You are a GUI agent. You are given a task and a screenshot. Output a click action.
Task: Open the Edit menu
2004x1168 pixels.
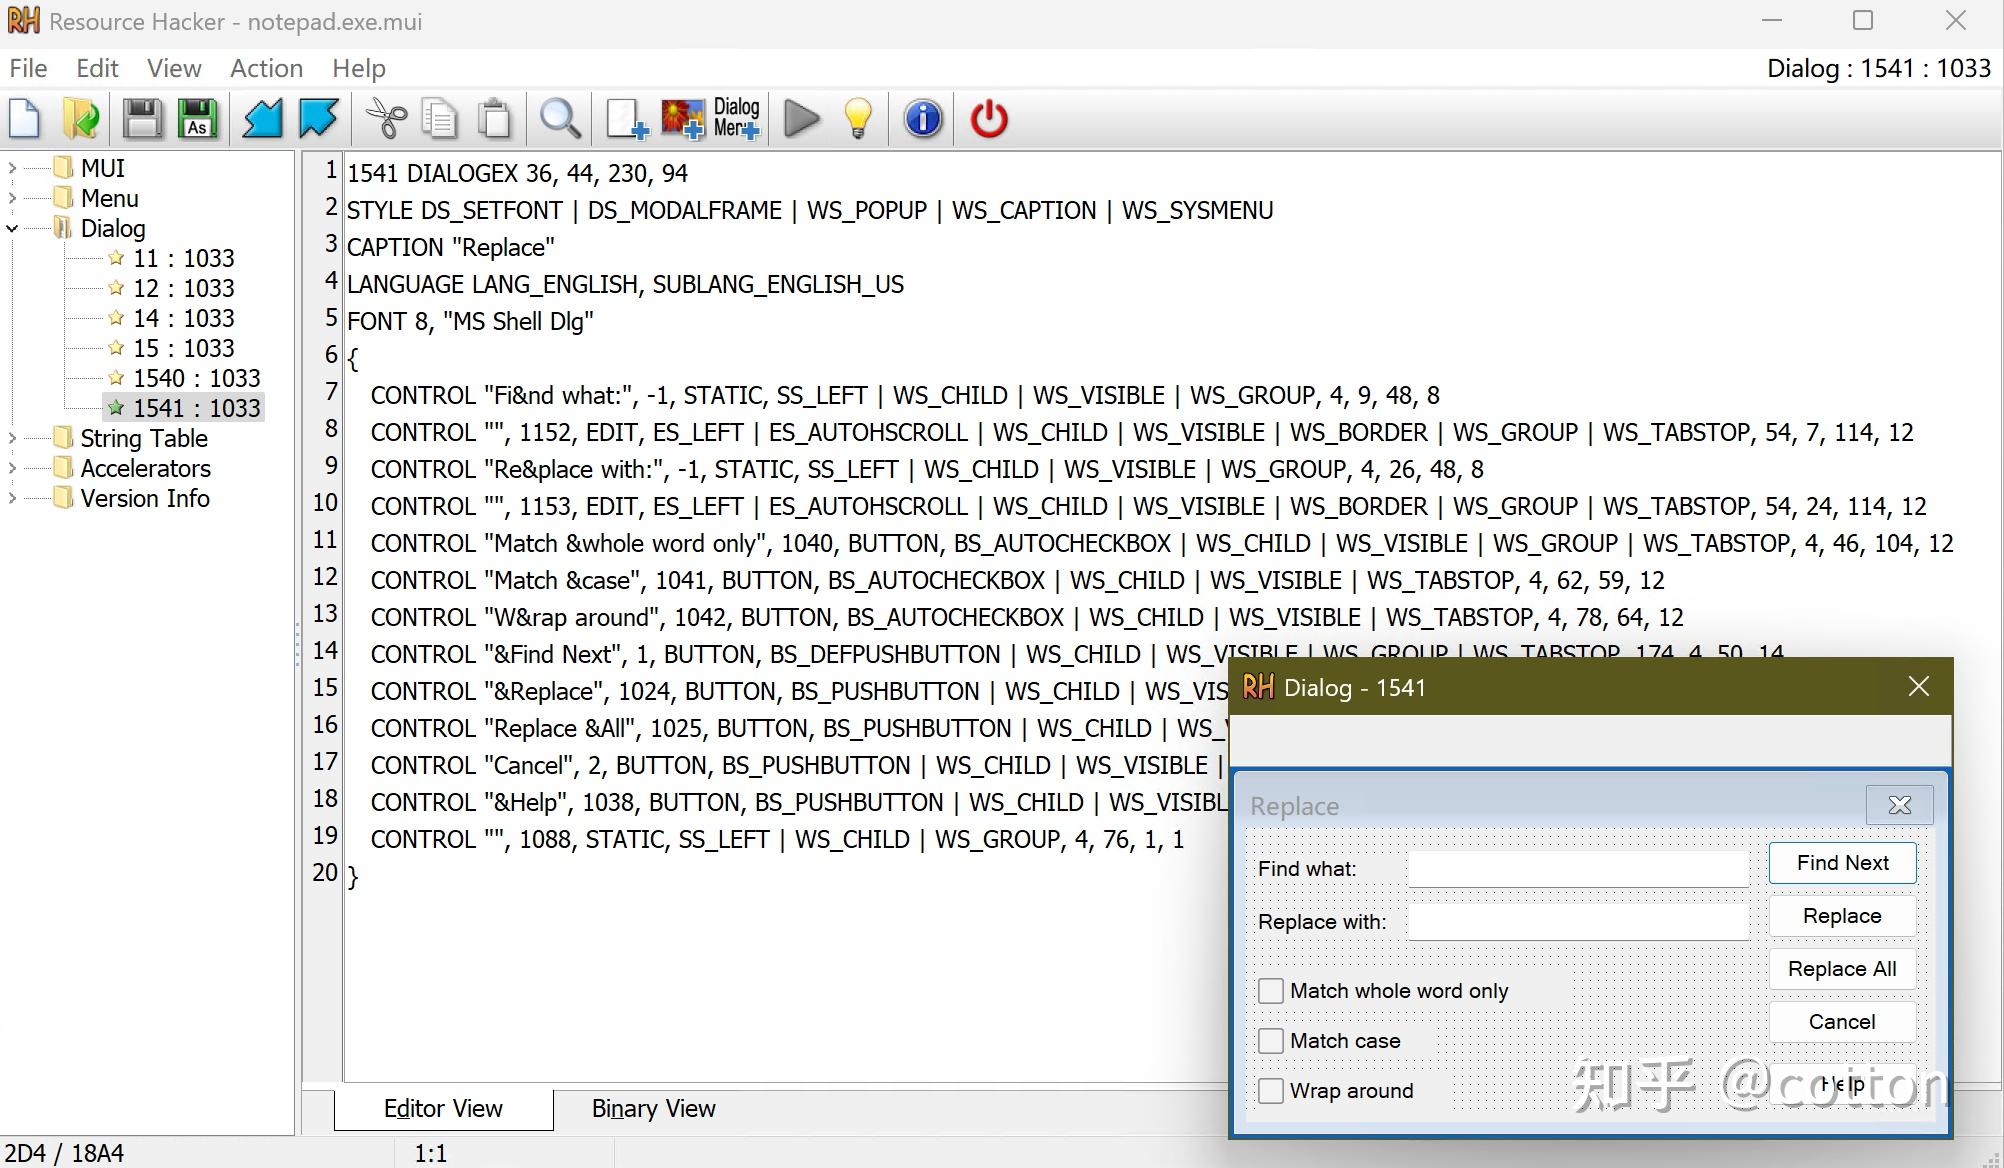pyautogui.click(x=97, y=68)
